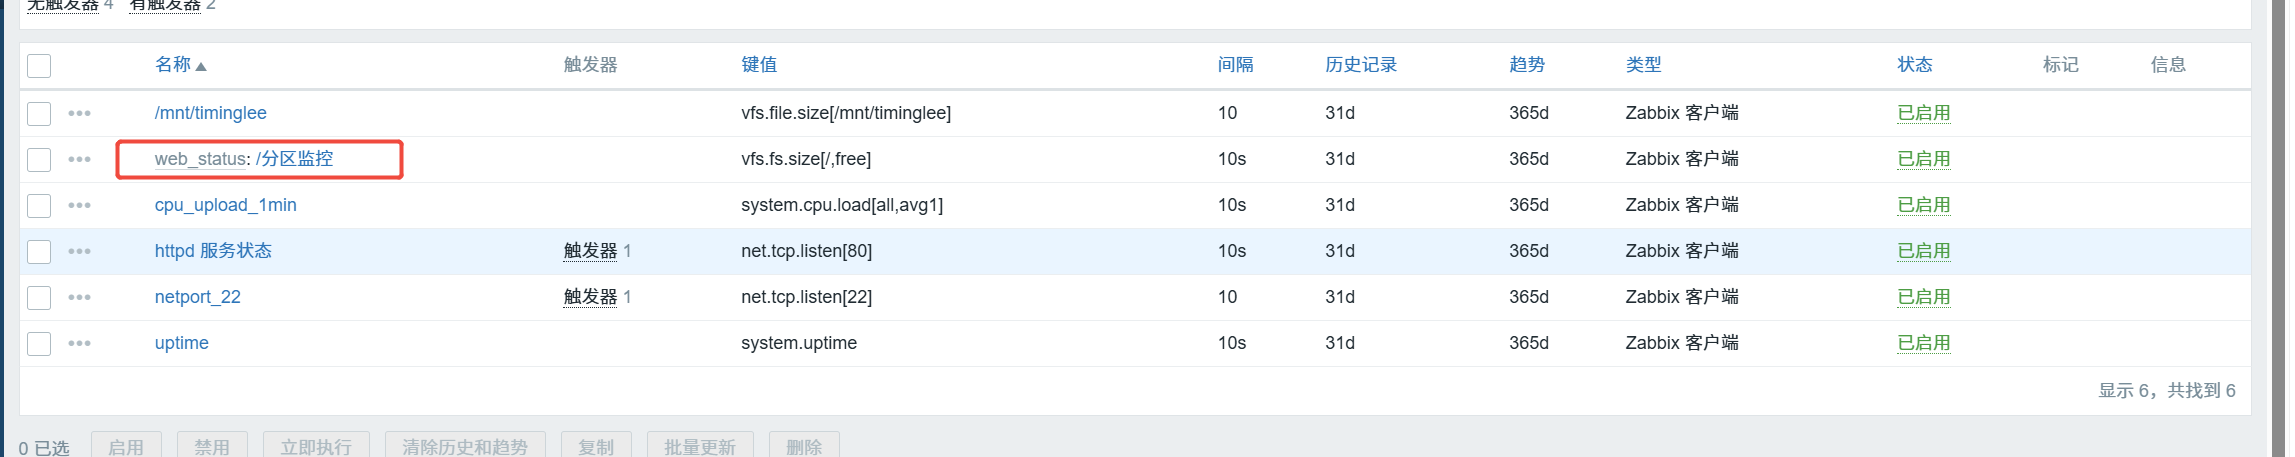The image size is (2295, 457).
Task: Toggle 已启用 status for netport_22 item
Action: click(x=1924, y=297)
